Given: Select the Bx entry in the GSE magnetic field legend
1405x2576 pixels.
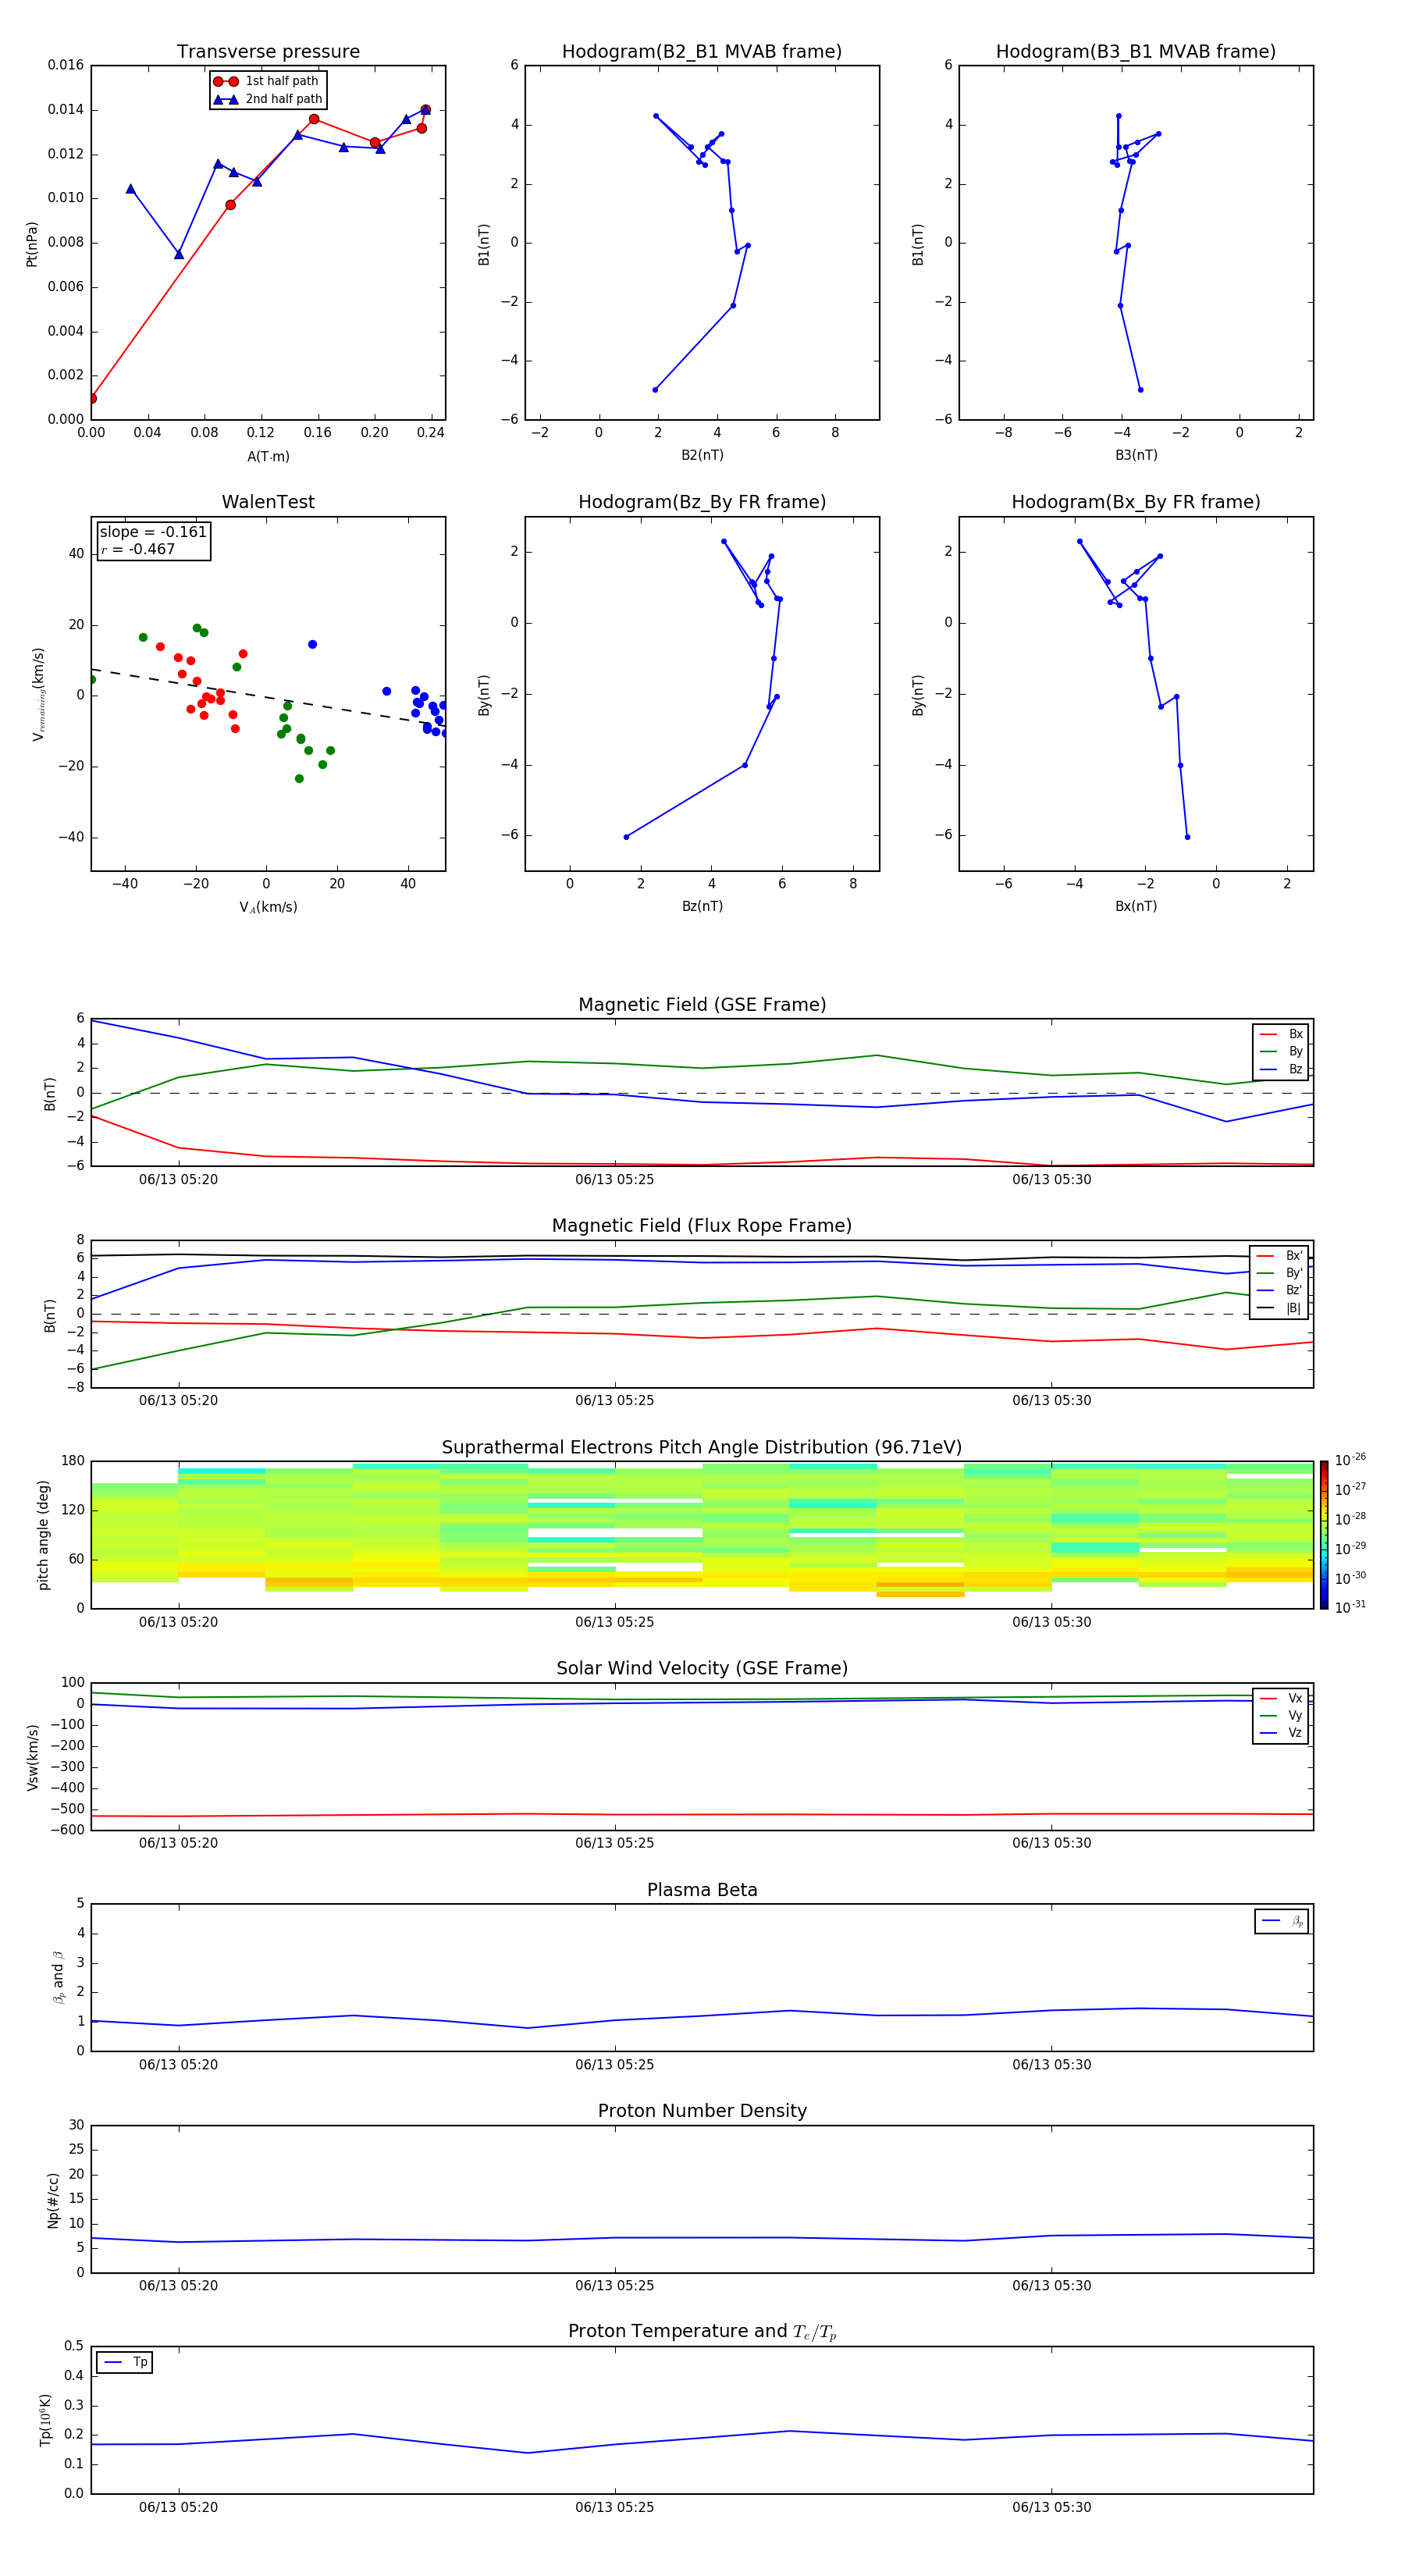Looking at the screenshot, I should click(x=1281, y=1035).
